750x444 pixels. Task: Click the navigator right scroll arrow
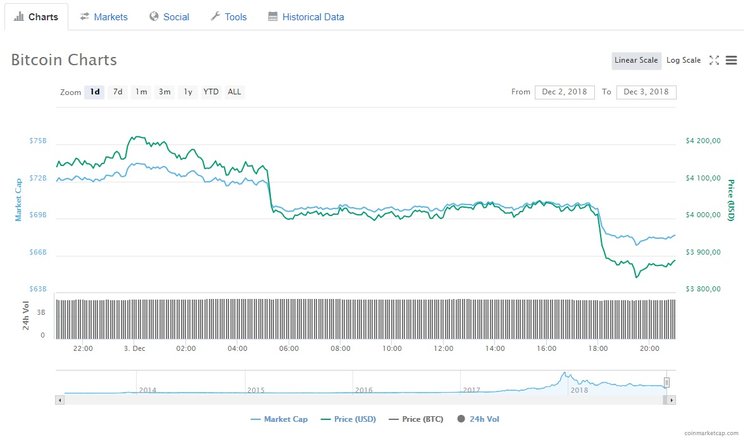coord(672,400)
